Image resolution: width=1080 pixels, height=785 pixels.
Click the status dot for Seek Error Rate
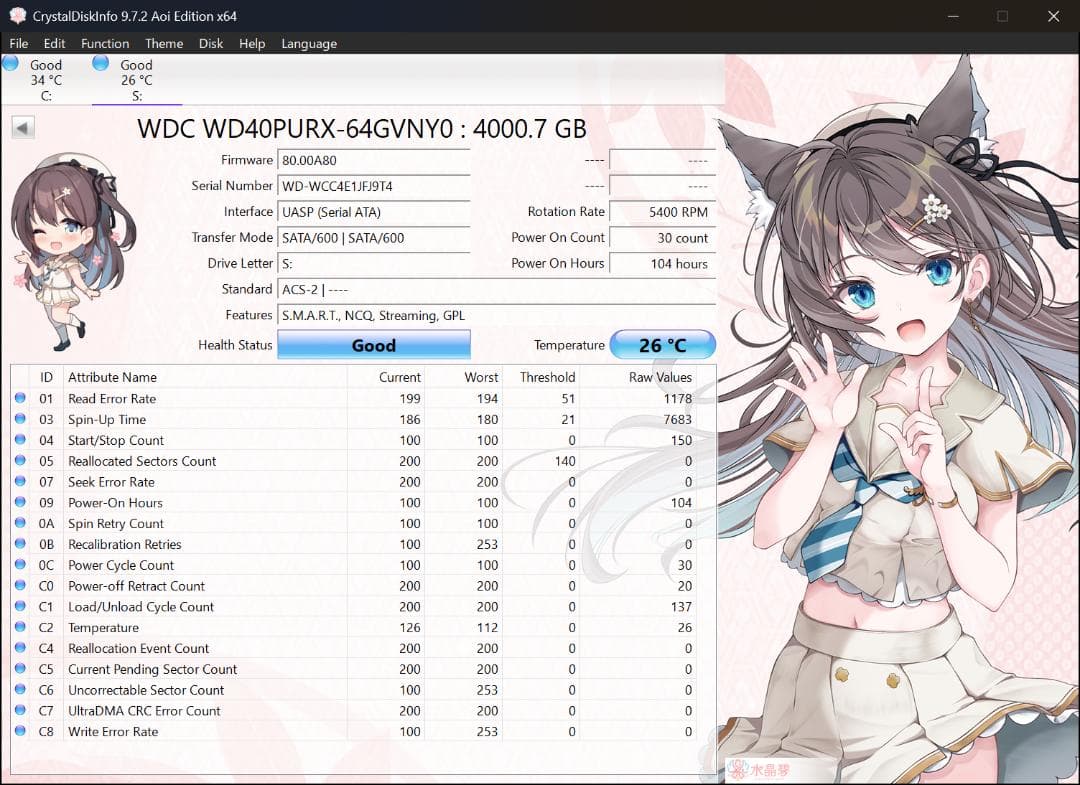20,481
